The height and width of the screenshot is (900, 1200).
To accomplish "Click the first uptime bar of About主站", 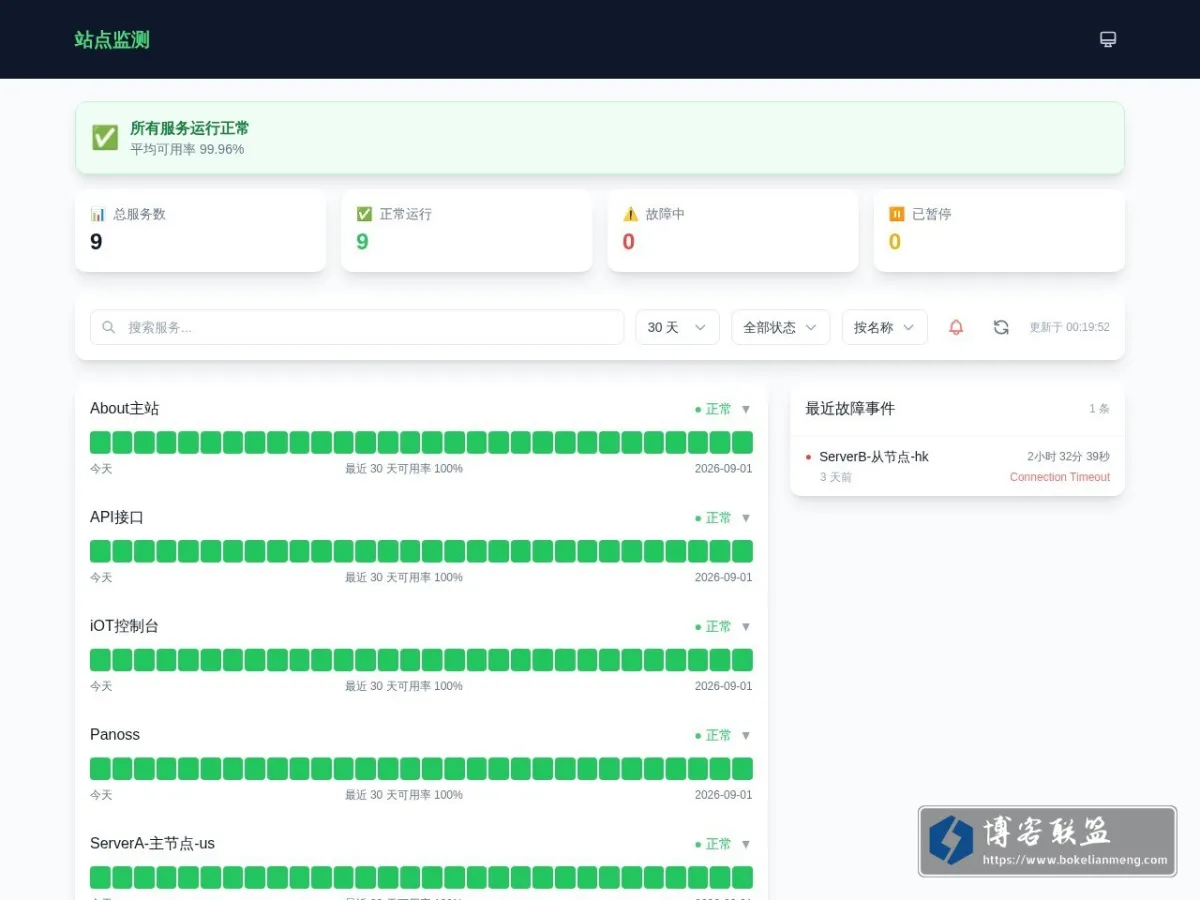I will tap(100, 442).
